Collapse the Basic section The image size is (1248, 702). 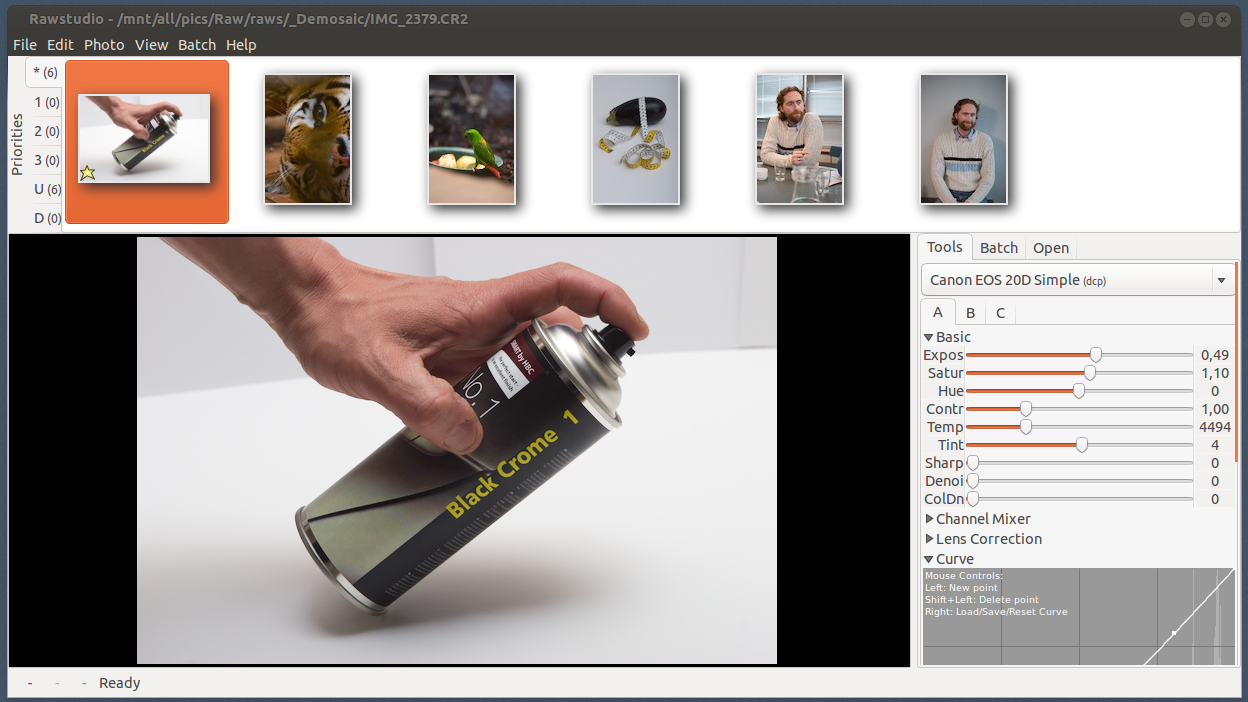point(929,338)
